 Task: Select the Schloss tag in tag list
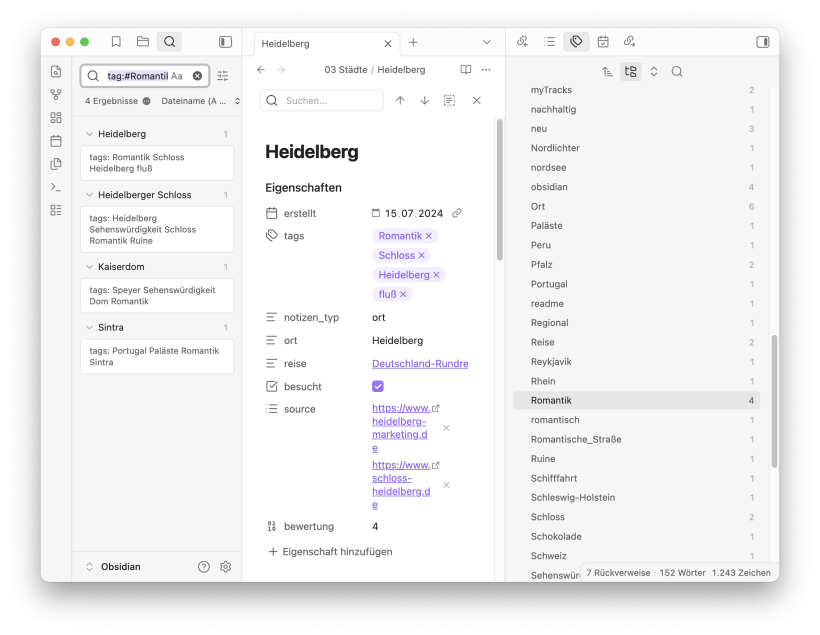click(x=636, y=517)
